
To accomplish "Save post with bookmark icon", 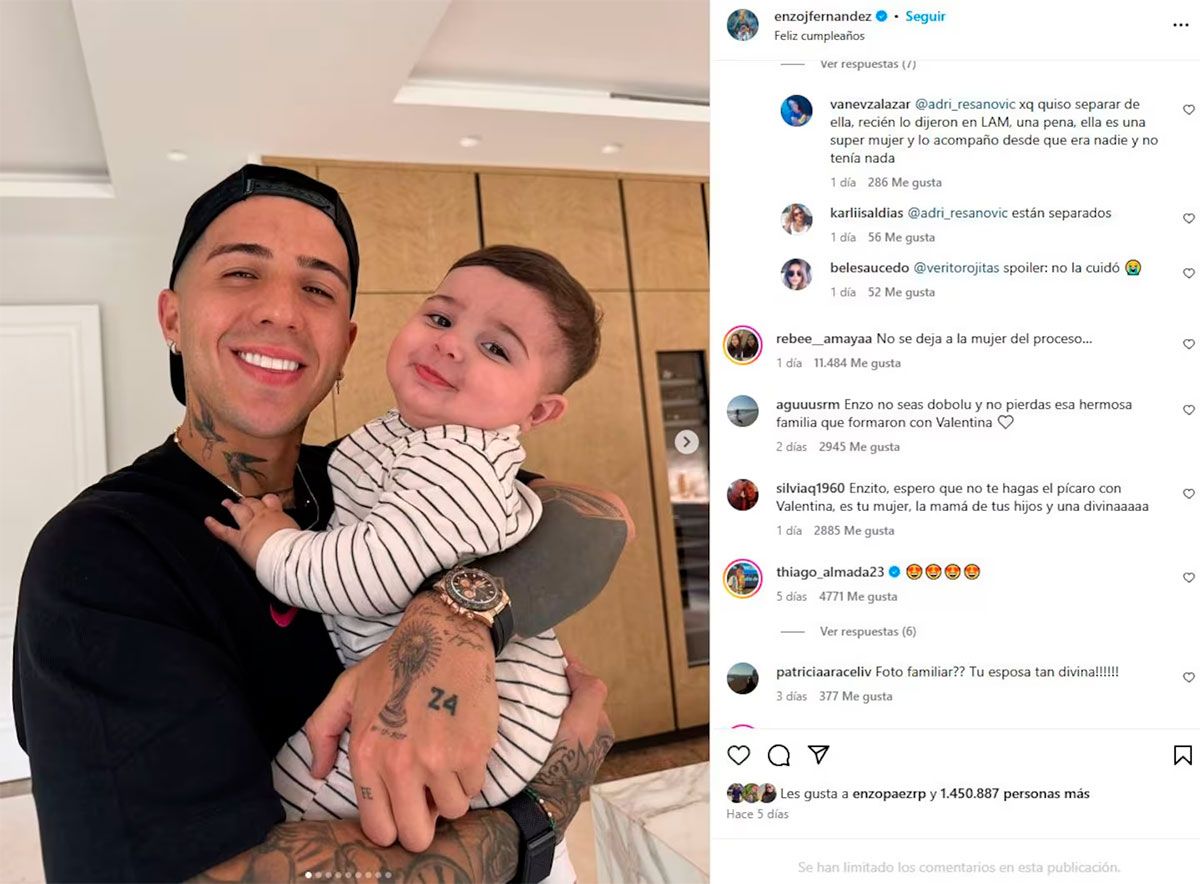I will point(1183,755).
